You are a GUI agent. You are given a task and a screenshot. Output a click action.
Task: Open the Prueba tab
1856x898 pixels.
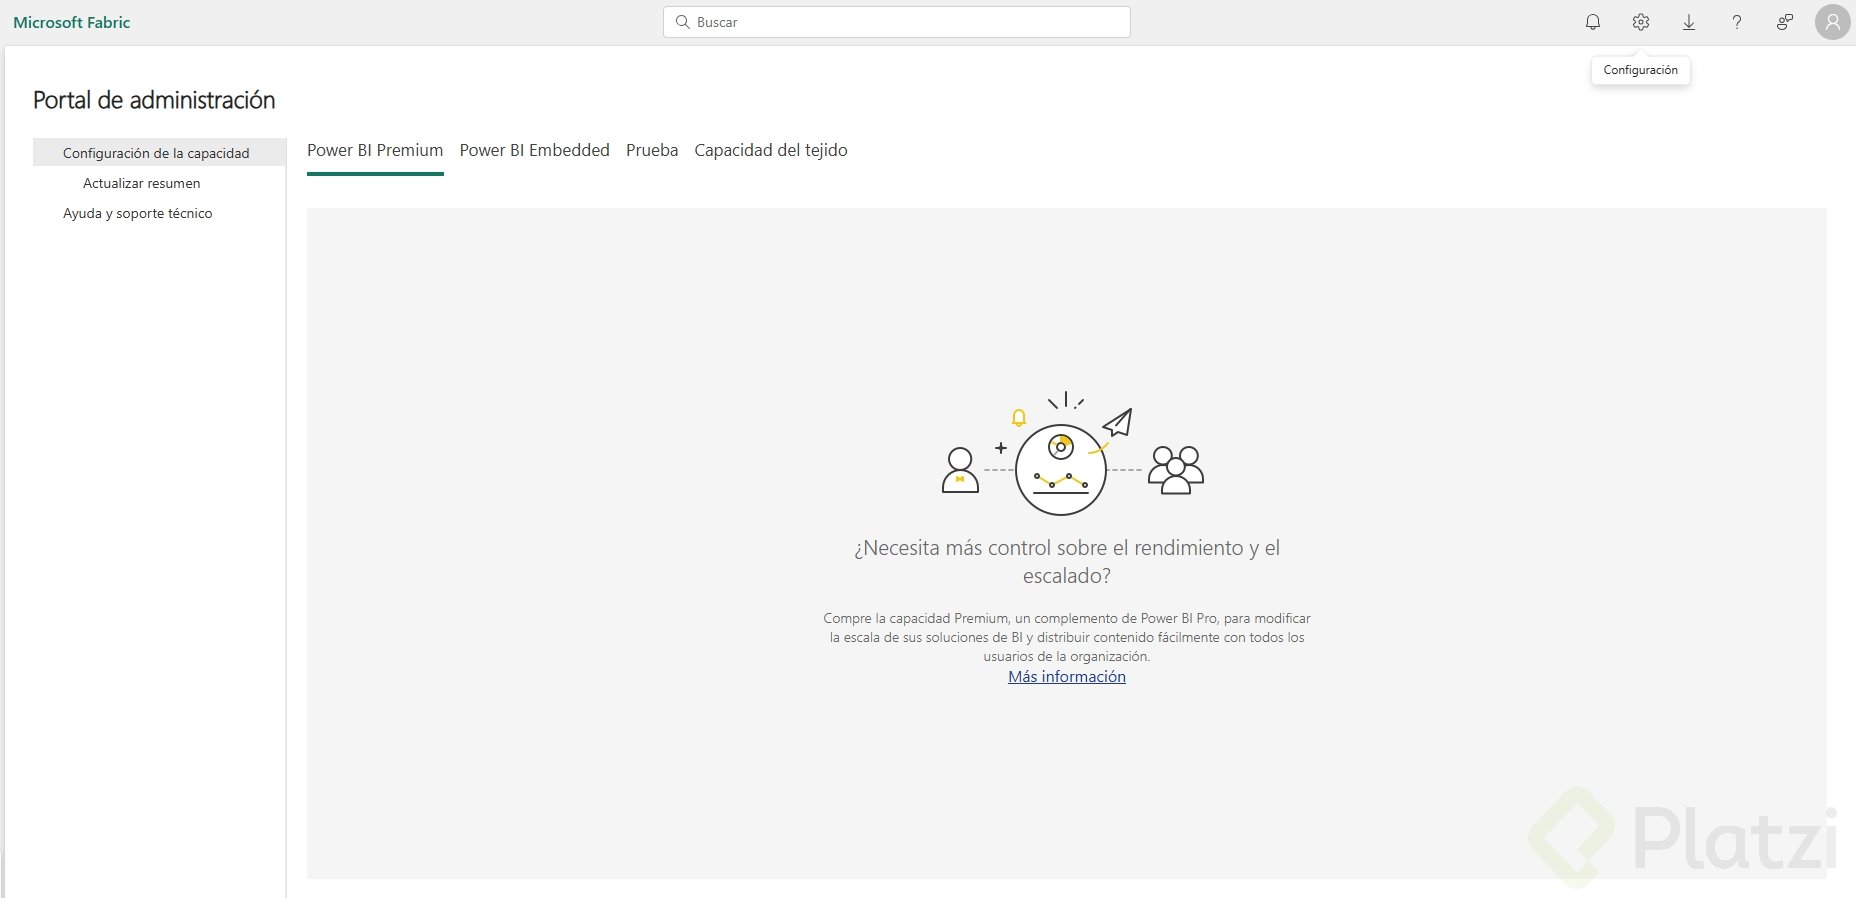[x=652, y=150]
